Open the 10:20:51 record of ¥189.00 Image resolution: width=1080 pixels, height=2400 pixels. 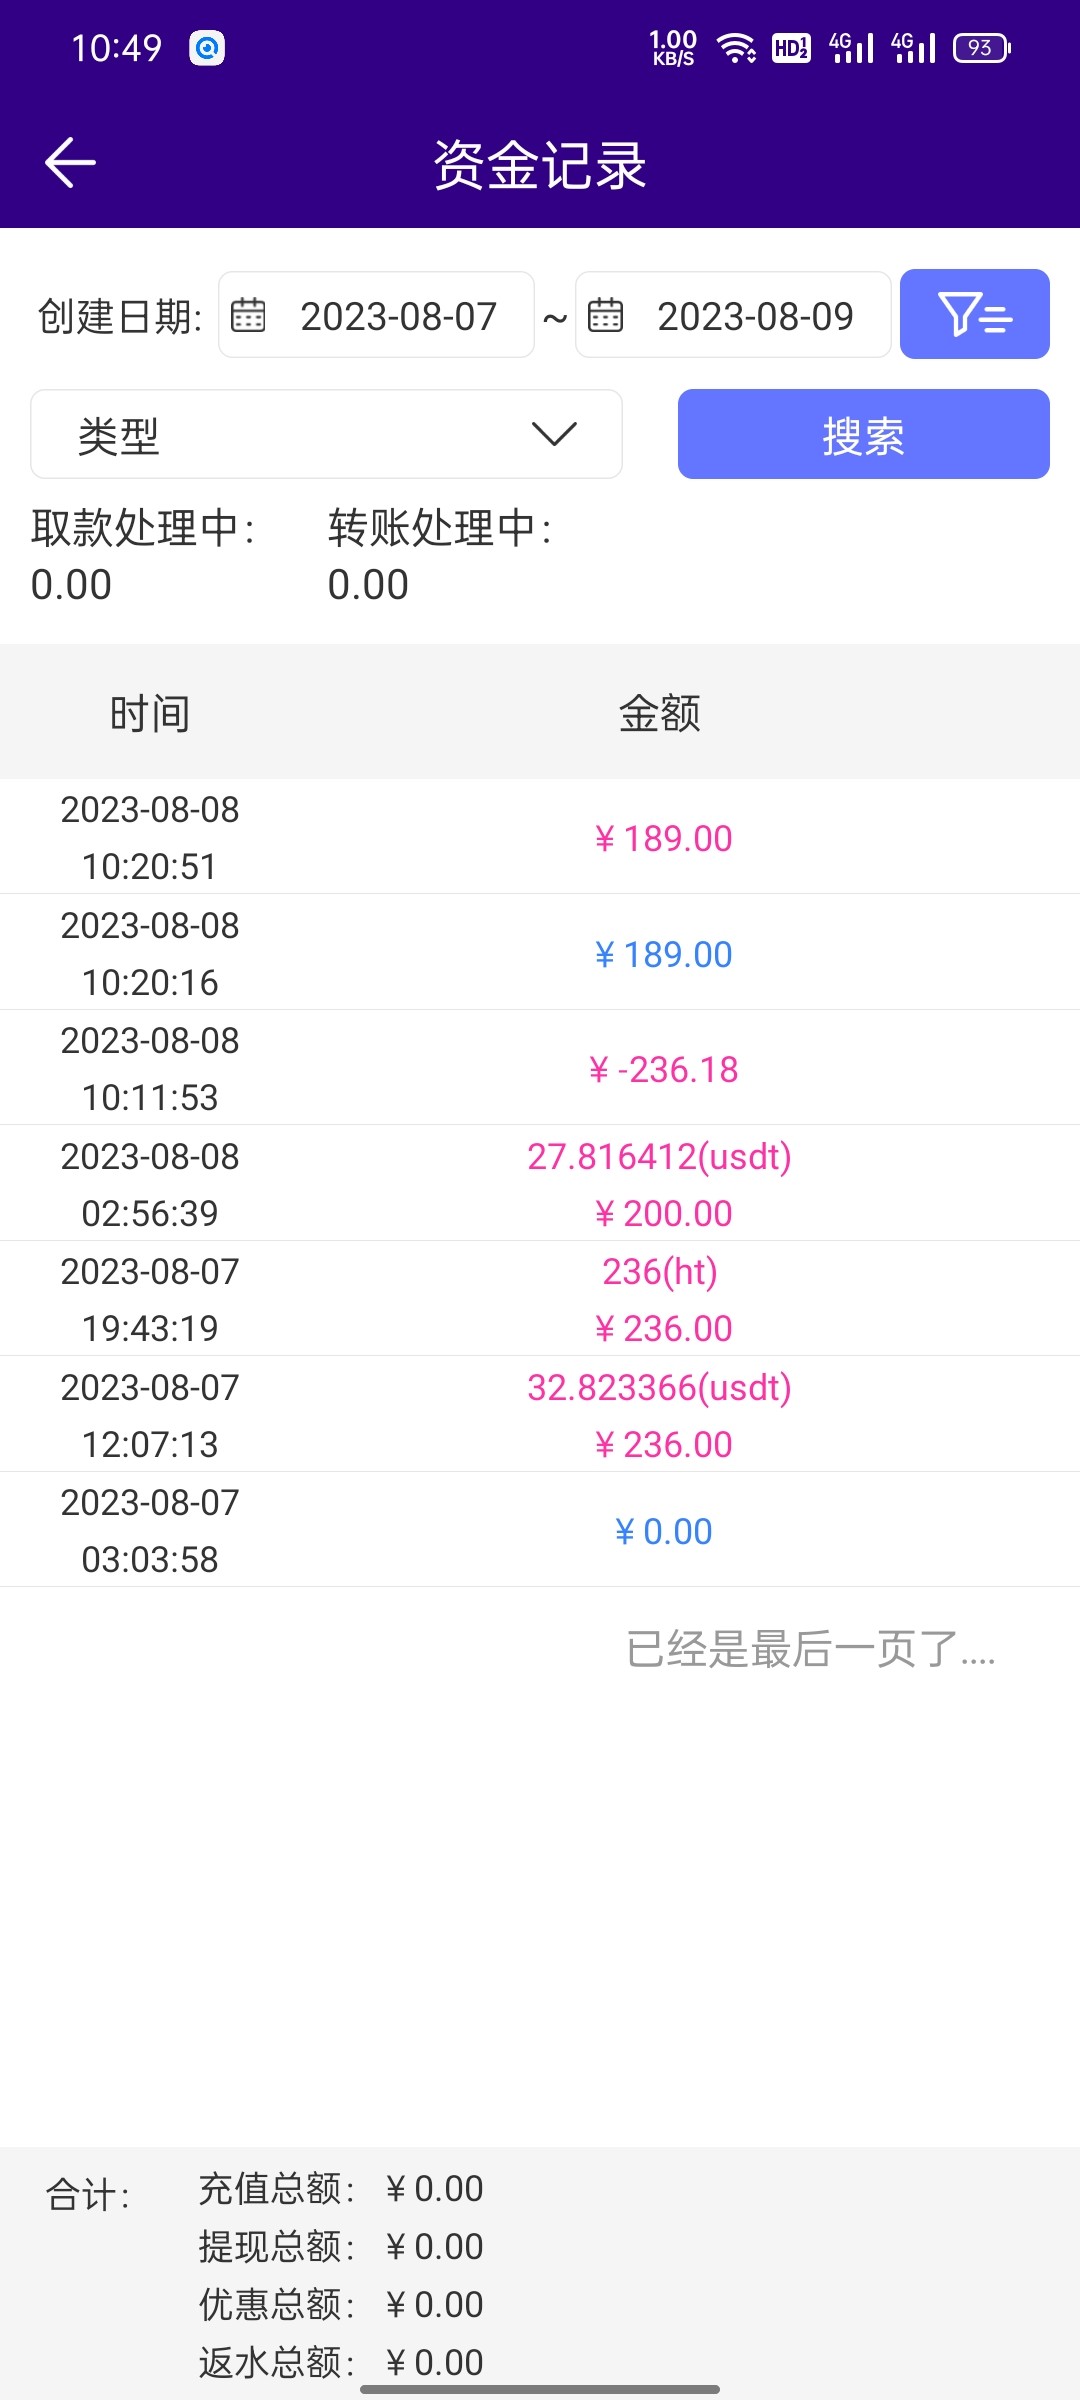click(540, 837)
